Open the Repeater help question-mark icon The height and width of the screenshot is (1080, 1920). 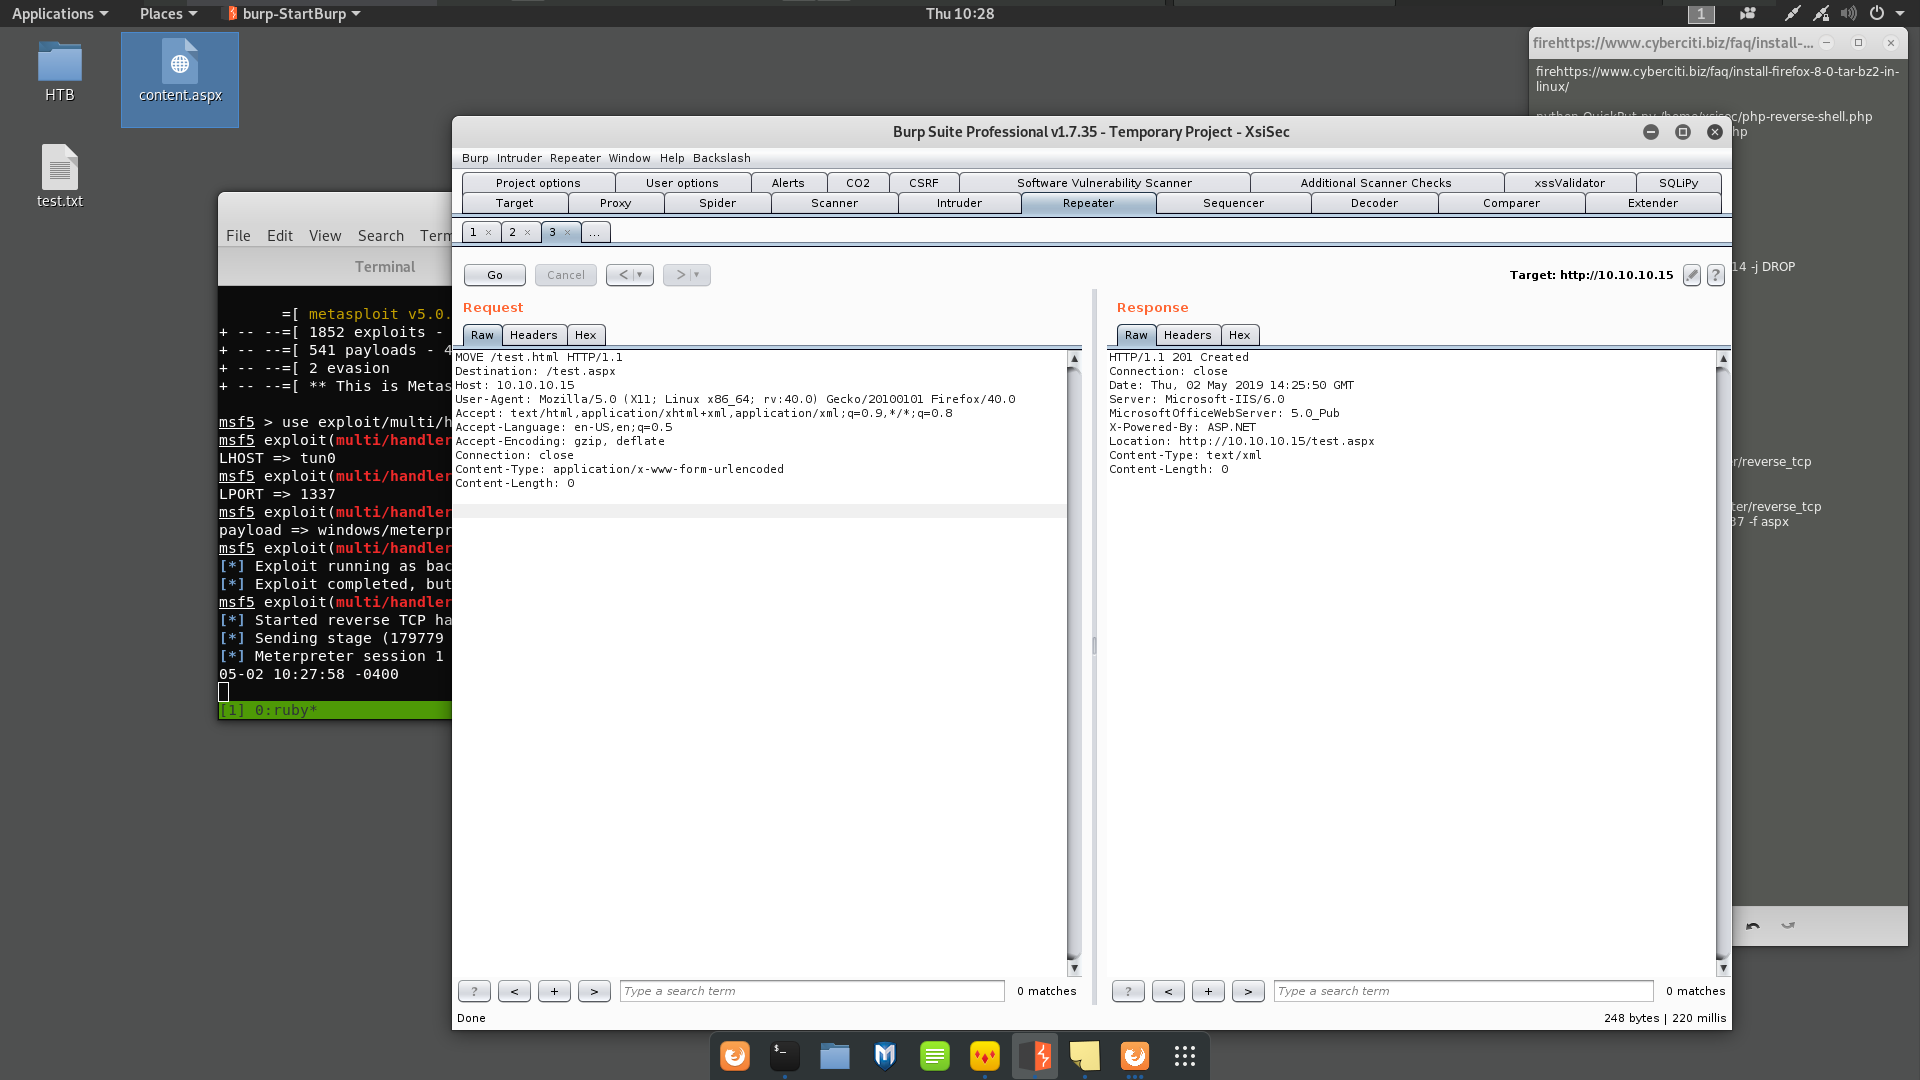coord(1715,275)
